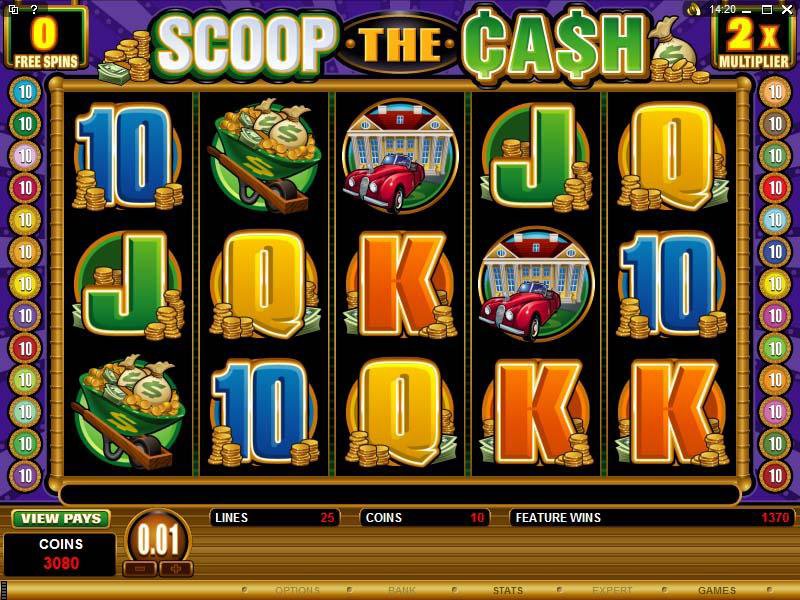Toggle the sound speaker icon
The width and height of the screenshot is (800, 600).
(694, 9)
